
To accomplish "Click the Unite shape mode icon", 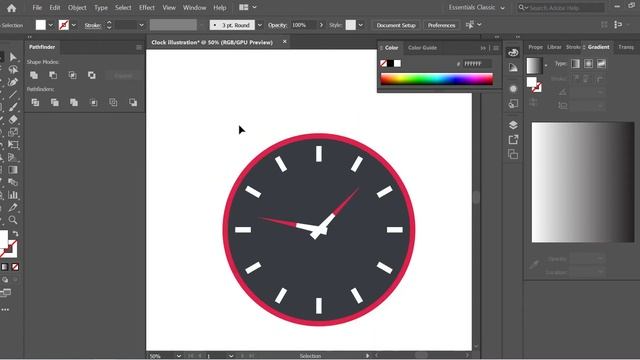I will [x=34, y=75].
